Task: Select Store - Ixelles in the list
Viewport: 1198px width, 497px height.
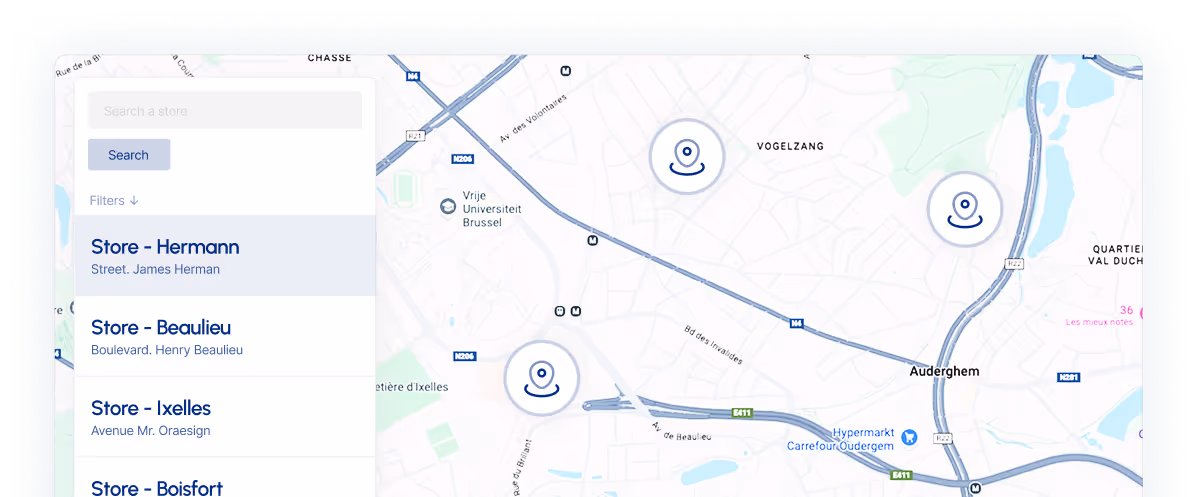Action: click(x=225, y=417)
